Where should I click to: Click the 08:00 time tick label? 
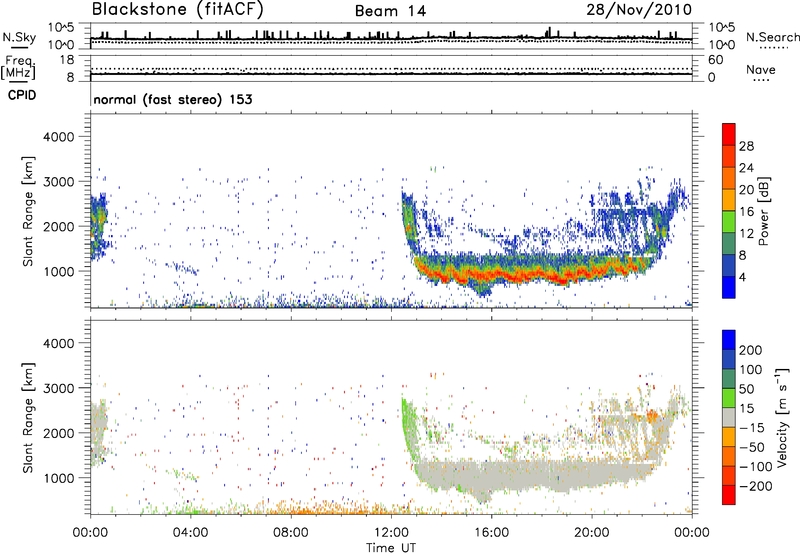tap(290, 533)
